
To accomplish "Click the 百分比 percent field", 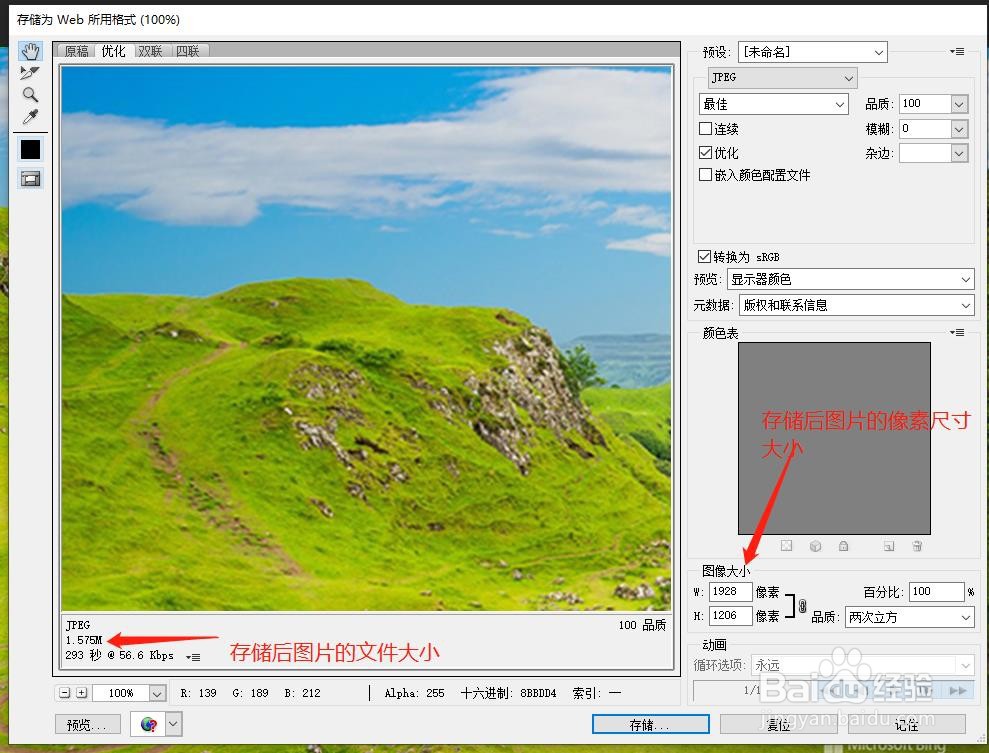I will (936, 592).
